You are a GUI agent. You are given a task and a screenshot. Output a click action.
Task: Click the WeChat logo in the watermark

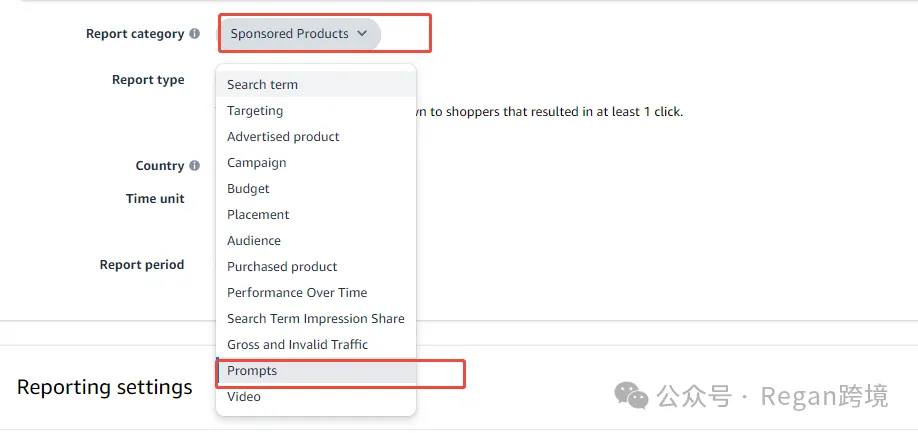(631, 396)
